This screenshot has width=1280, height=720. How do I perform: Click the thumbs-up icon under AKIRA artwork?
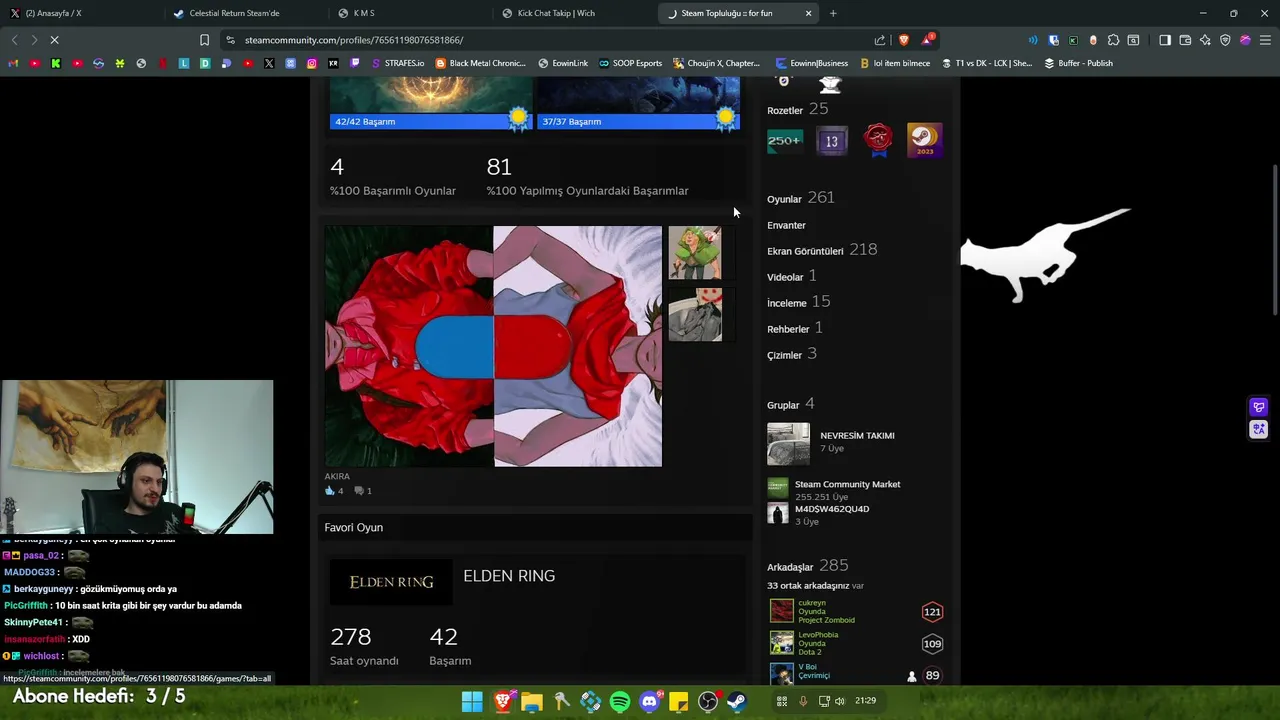coord(330,491)
